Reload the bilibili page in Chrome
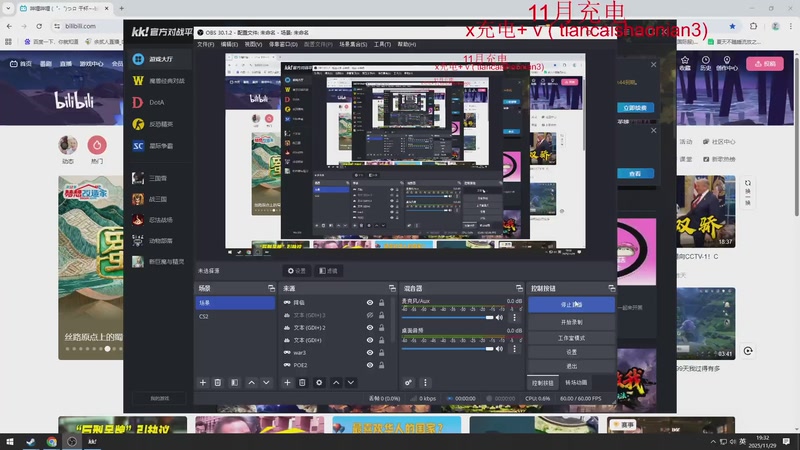 click(x=39, y=26)
